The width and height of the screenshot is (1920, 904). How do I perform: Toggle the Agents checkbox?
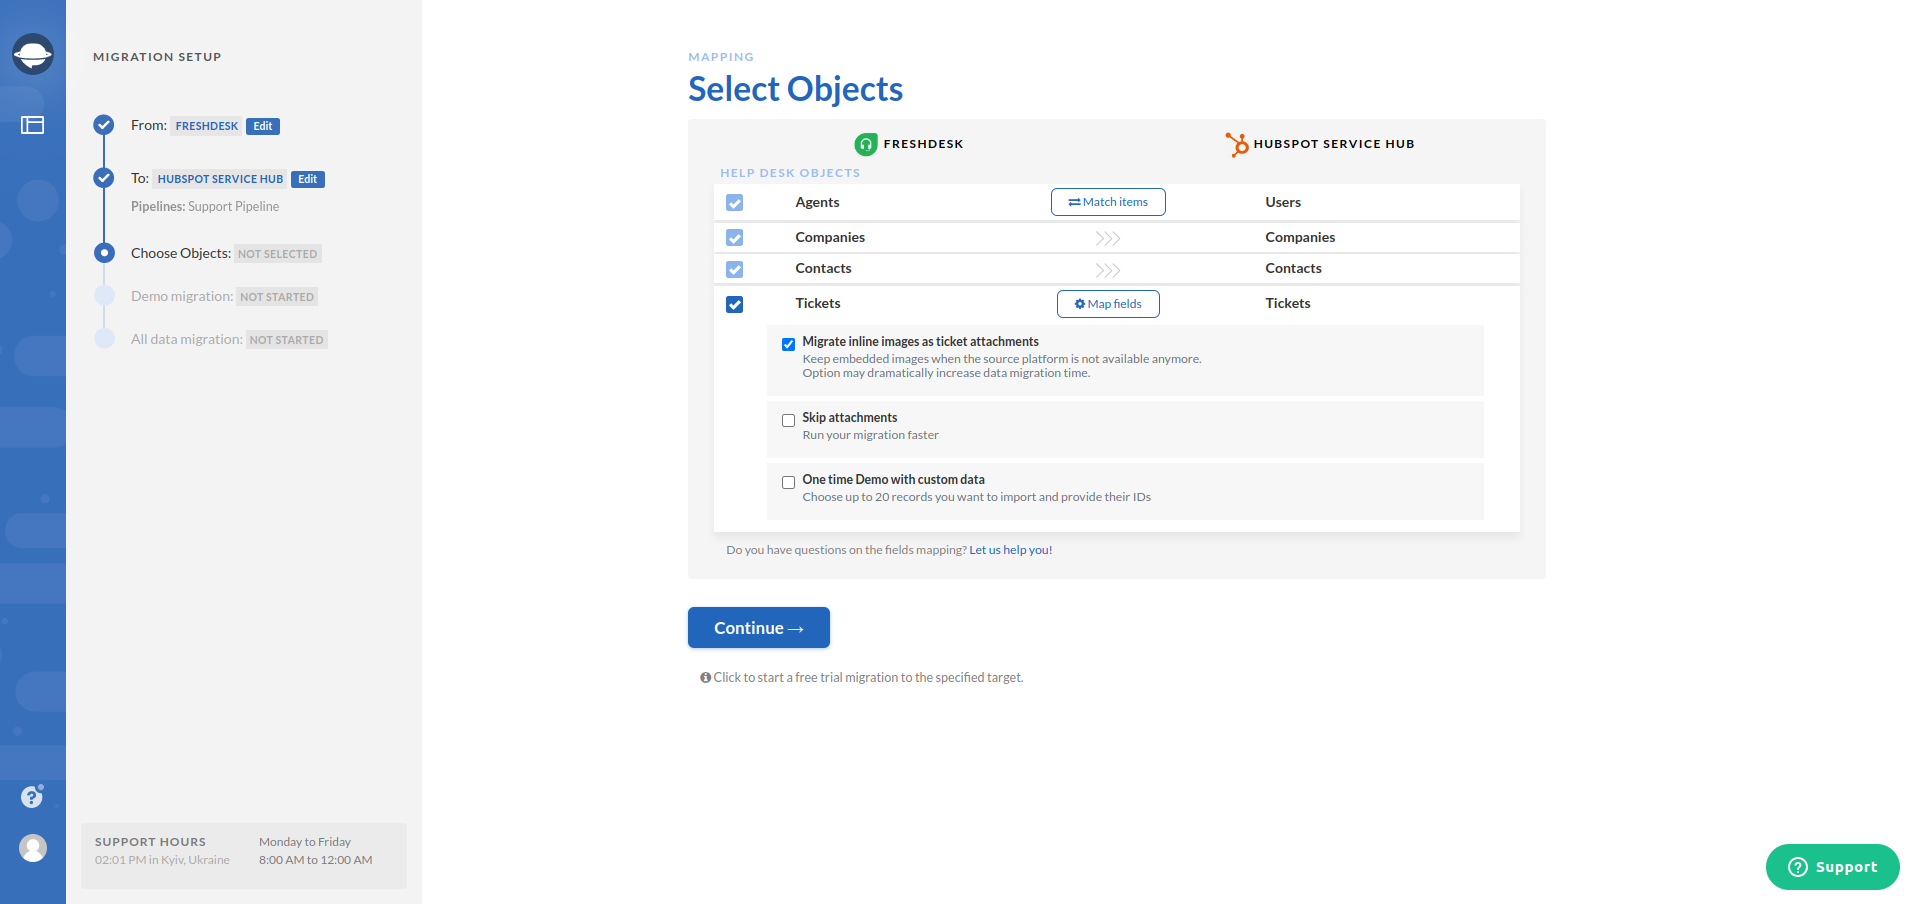[734, 202]
